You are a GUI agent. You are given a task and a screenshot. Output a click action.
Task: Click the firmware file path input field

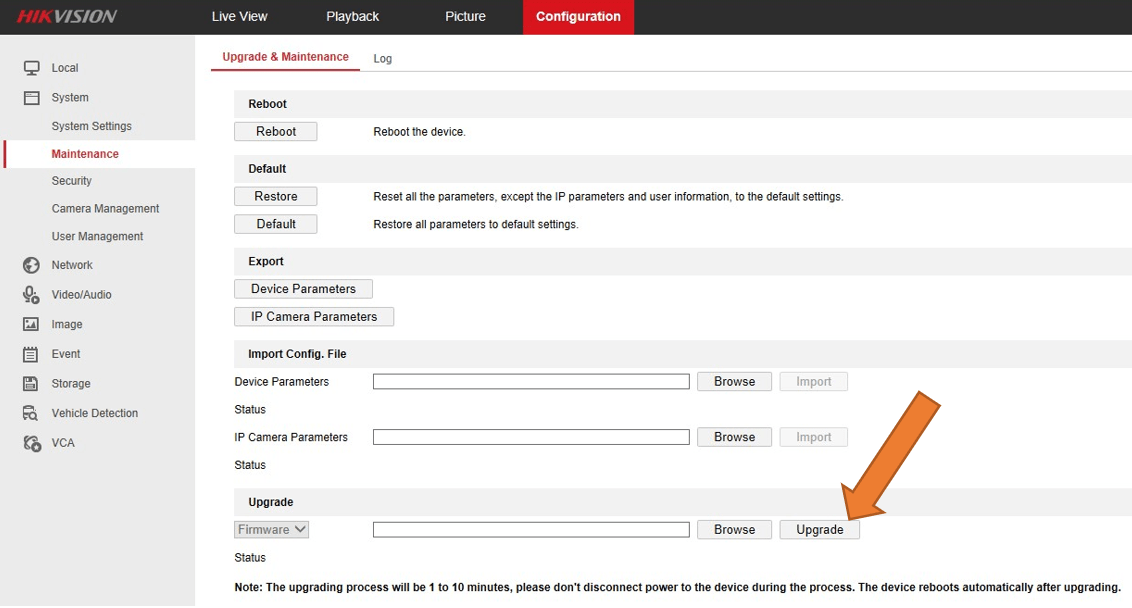(x=531, y=530)
